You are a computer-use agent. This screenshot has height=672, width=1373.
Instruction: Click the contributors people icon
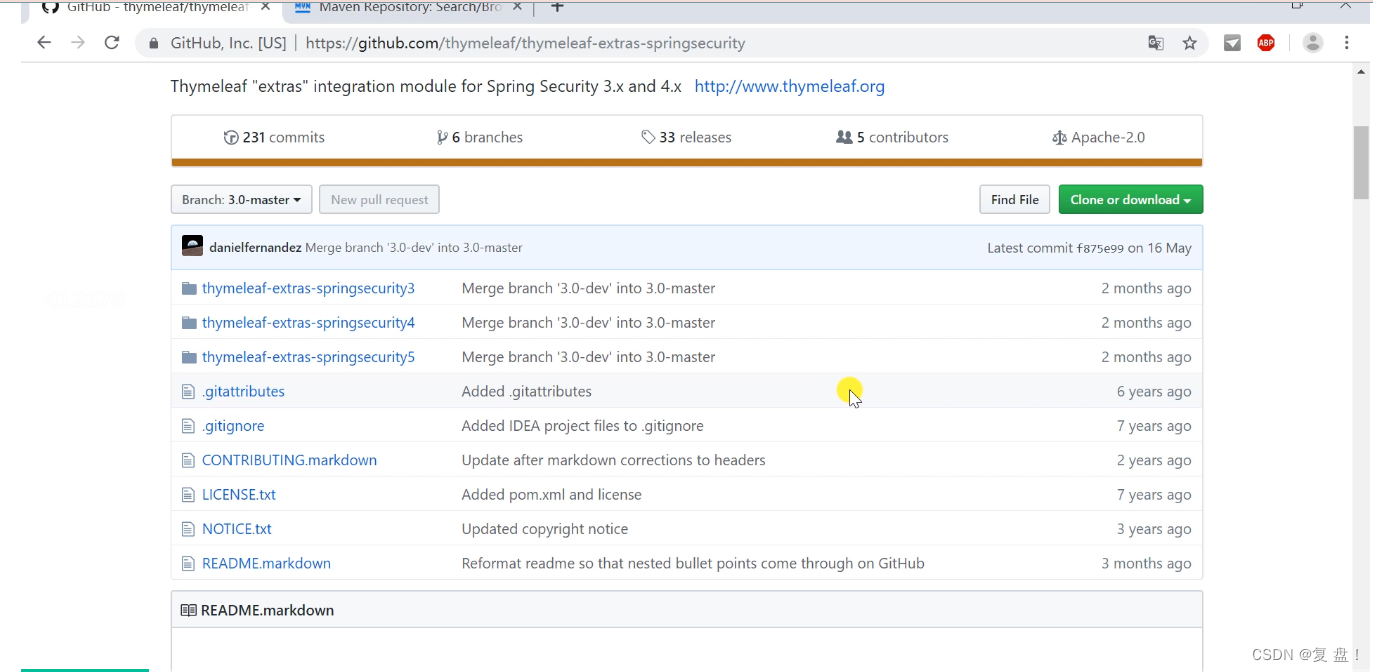tap(844, 137)
